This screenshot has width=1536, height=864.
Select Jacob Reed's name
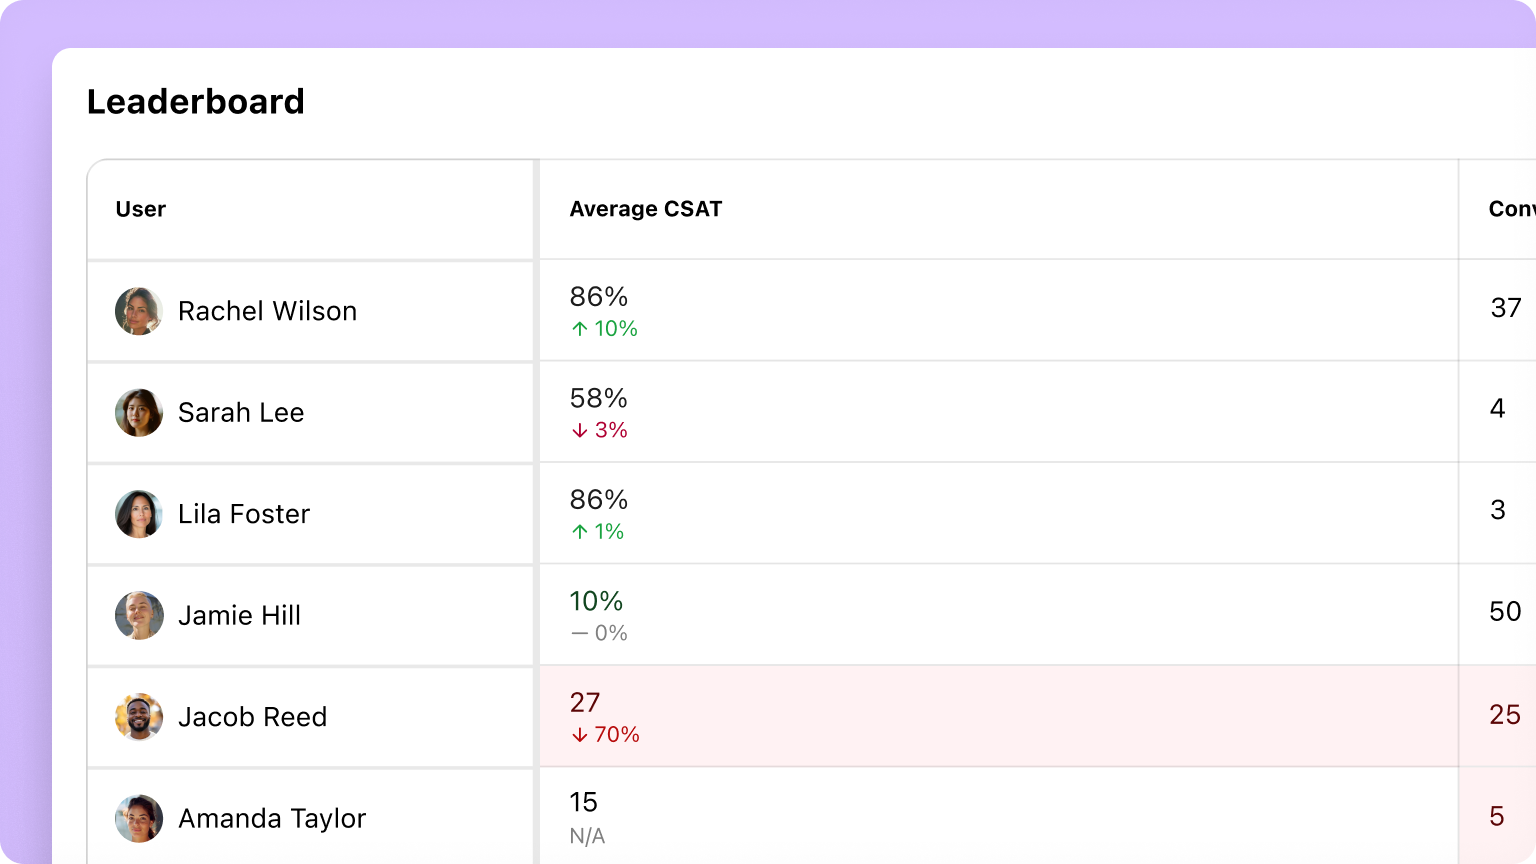[253, 717]
